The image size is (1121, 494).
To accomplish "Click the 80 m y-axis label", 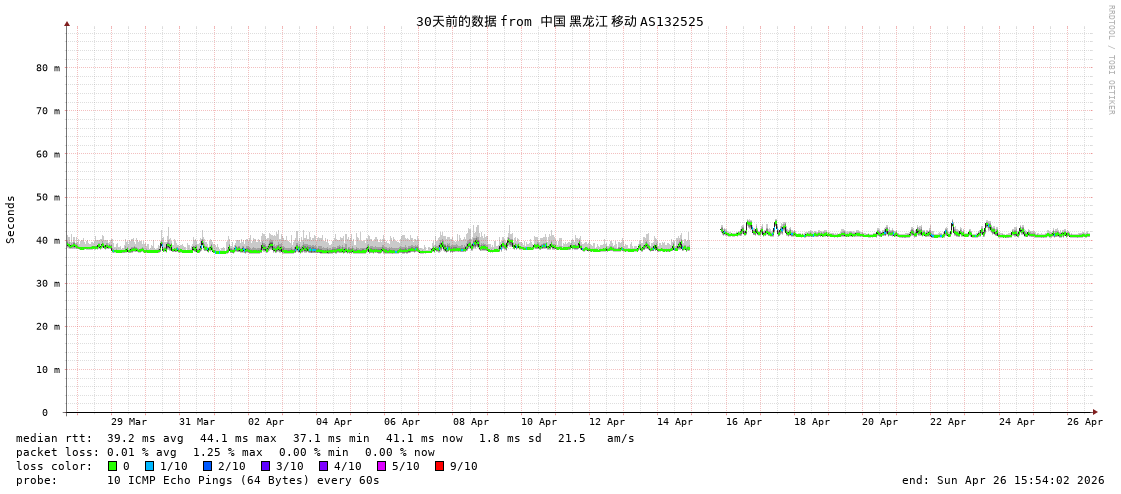I will click(x=49, y=68).
